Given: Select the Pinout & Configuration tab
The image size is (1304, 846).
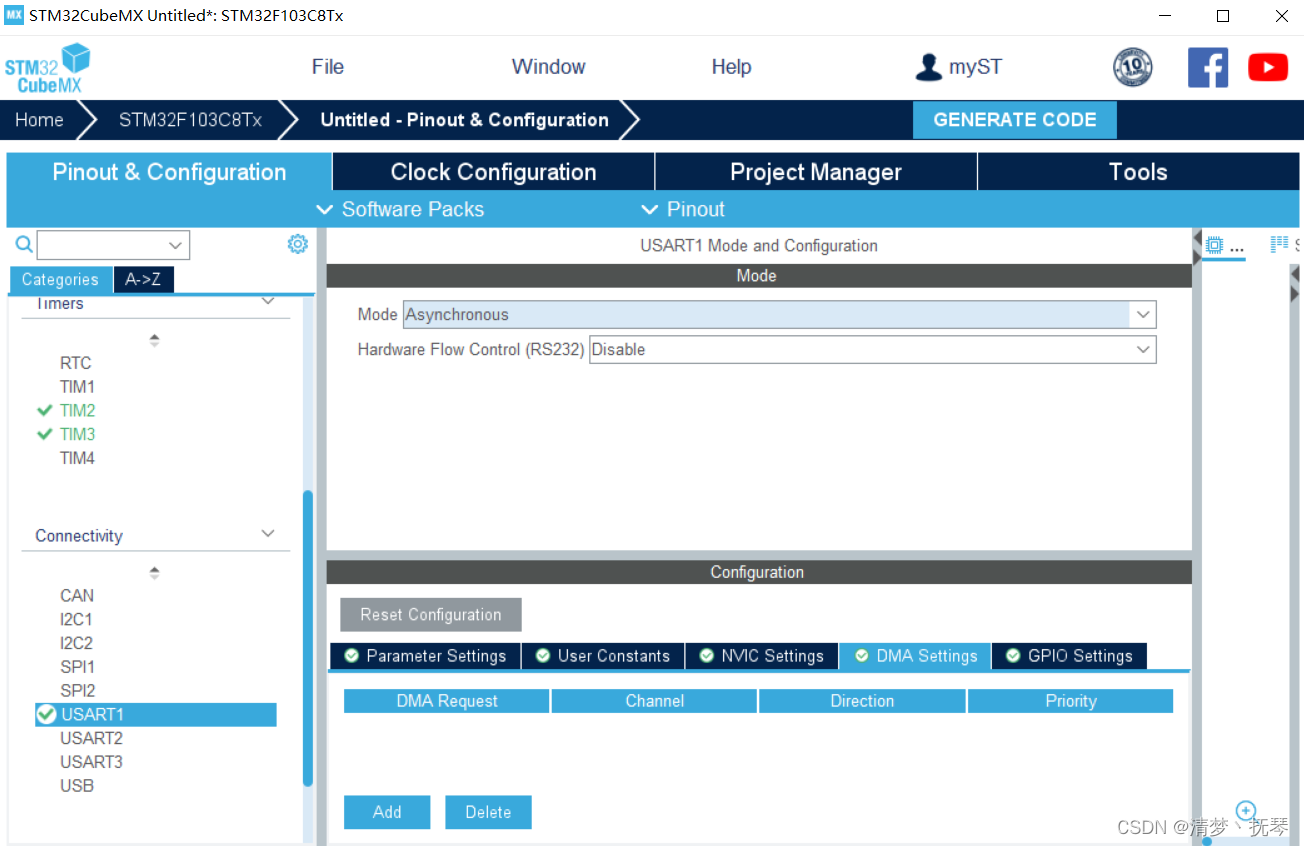Looking at the screenshot, I should point(169,172).
